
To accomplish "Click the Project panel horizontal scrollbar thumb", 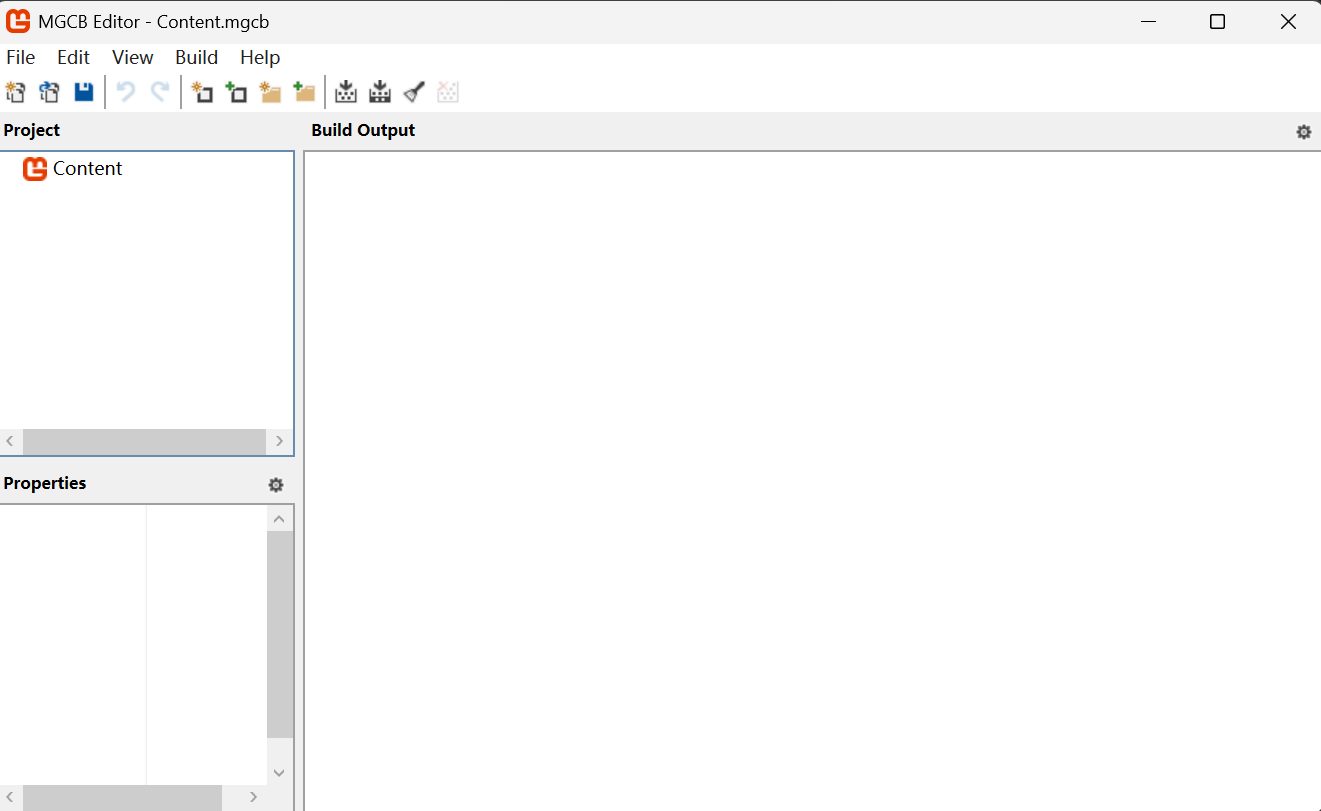I will (145, 441).
